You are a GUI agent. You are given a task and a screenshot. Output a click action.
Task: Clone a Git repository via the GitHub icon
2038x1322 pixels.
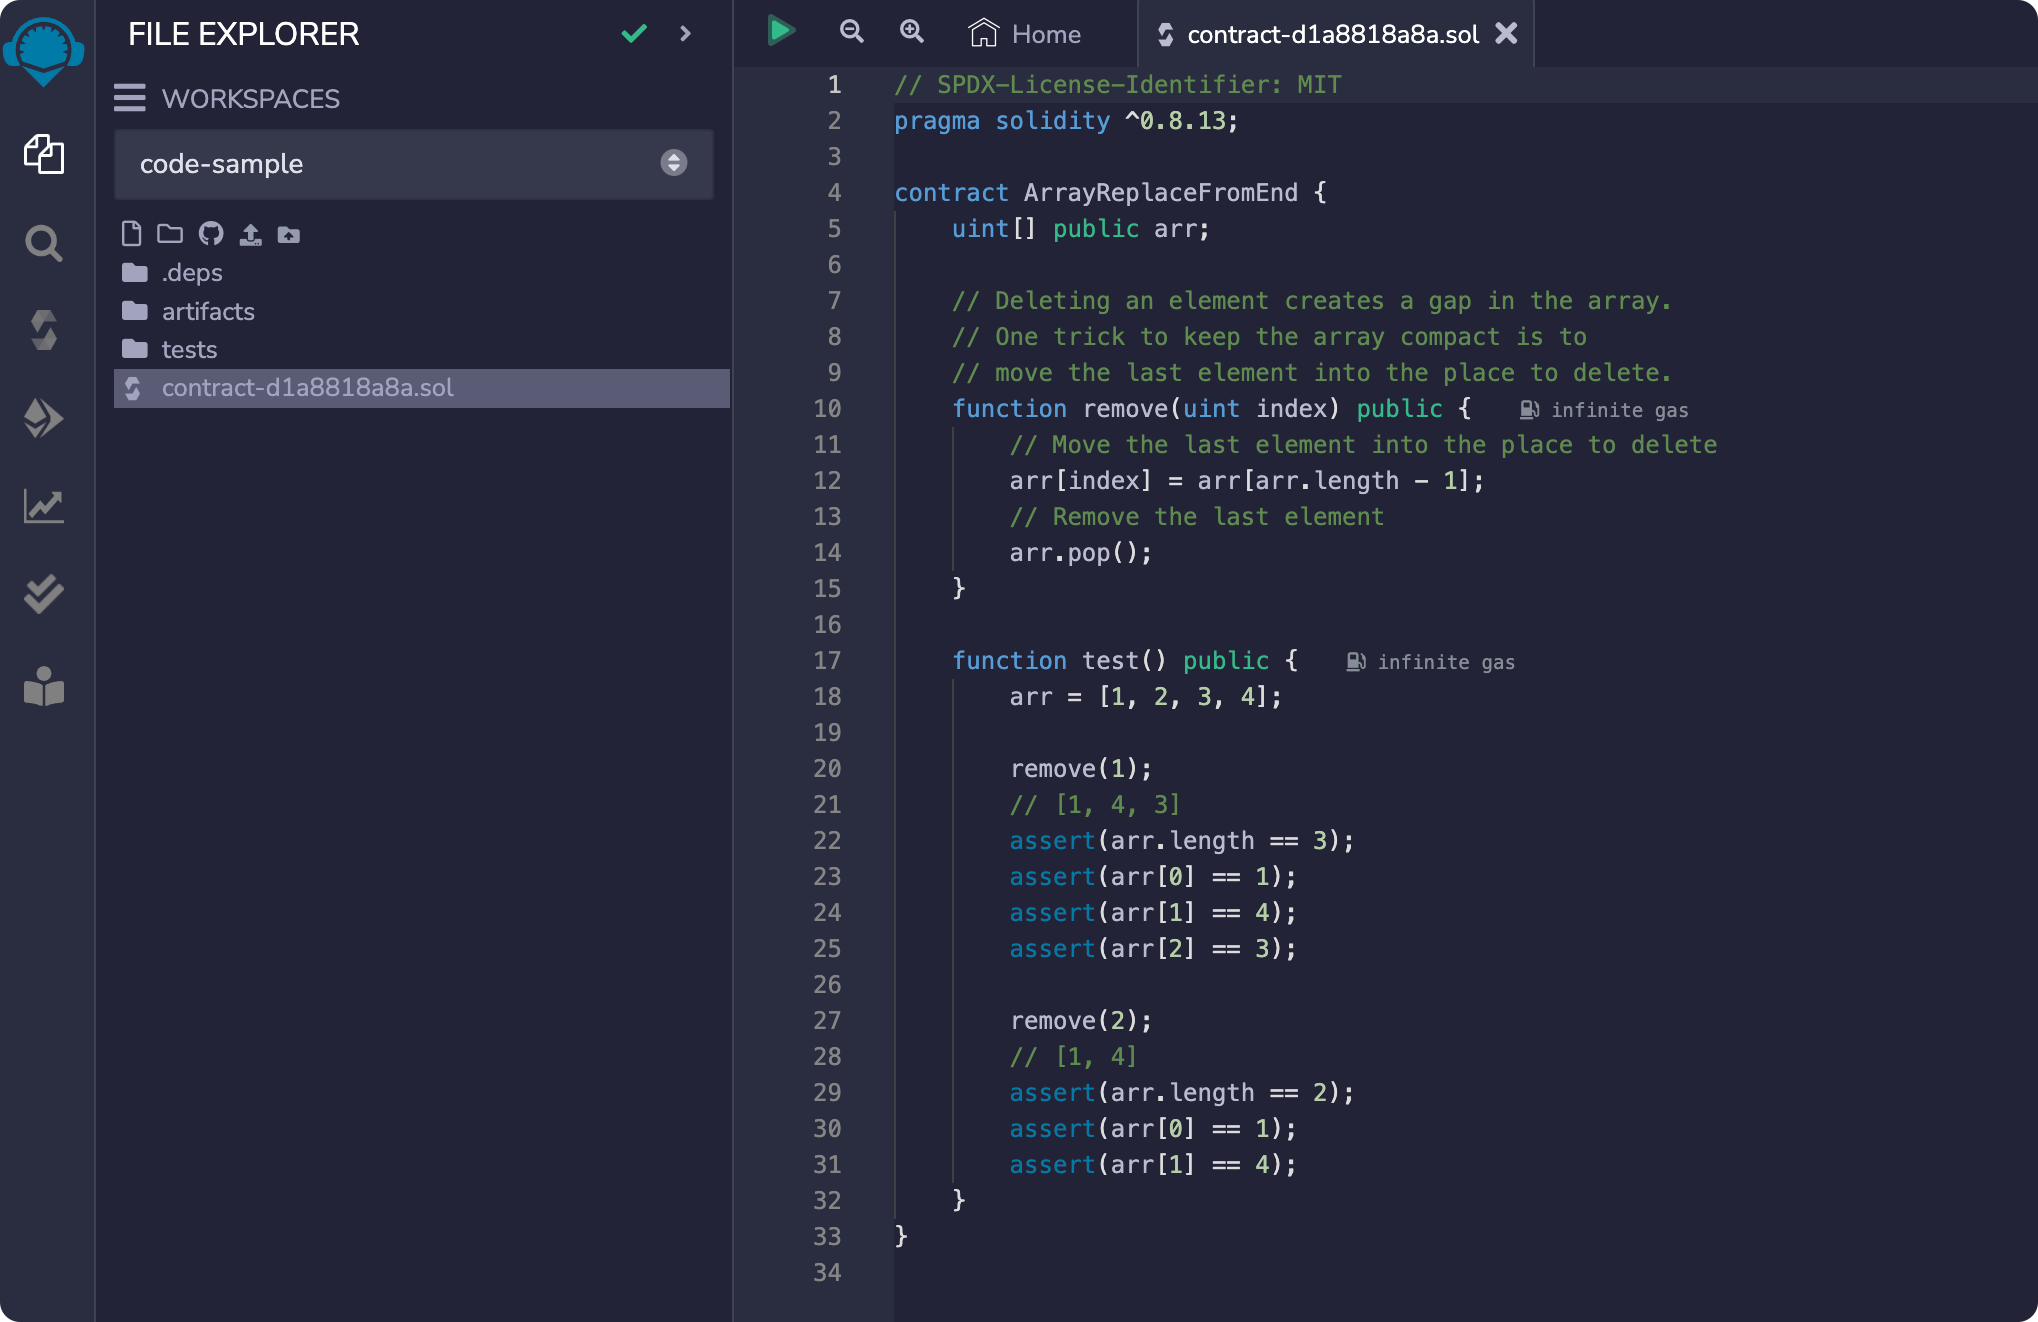point(211,234)
